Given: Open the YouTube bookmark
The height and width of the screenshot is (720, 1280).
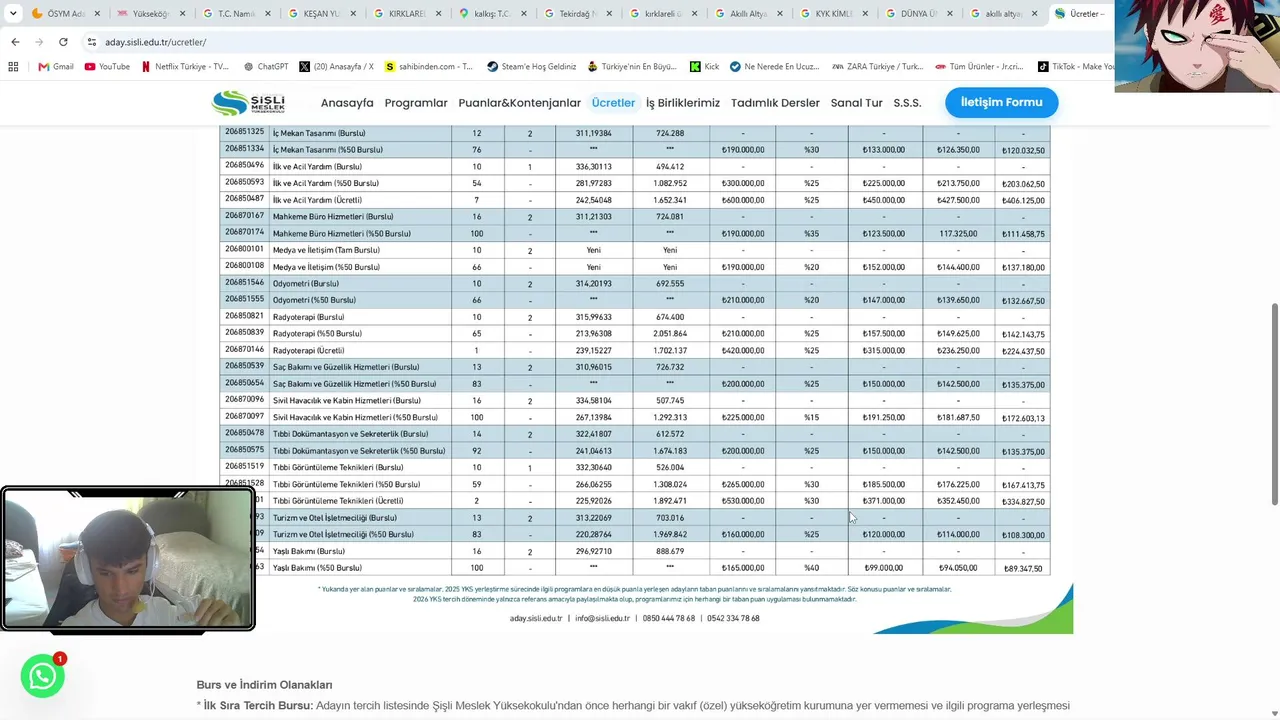Looking at the screenshot, I should point(107,67).
